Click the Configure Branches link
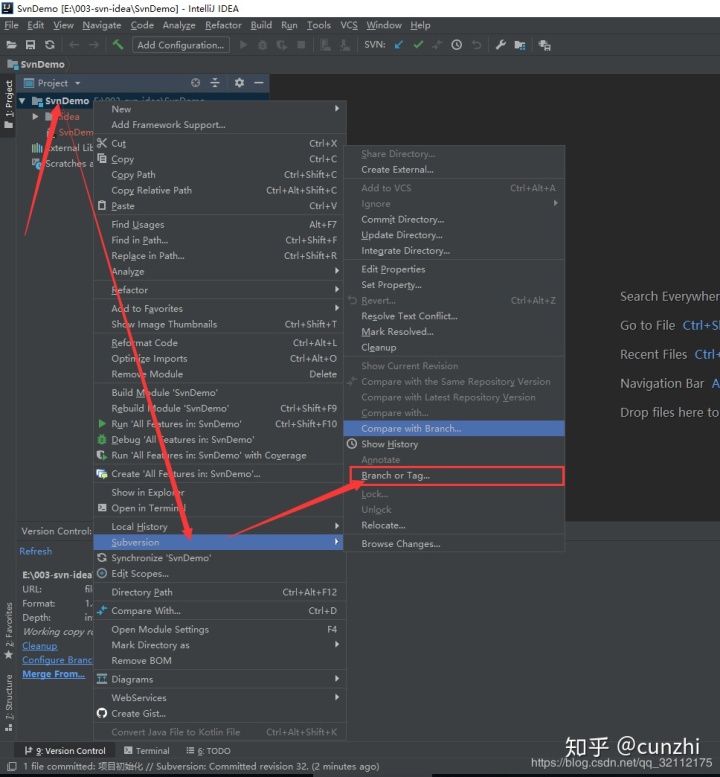This screenshot has width=720, height=777. (57, 660)
